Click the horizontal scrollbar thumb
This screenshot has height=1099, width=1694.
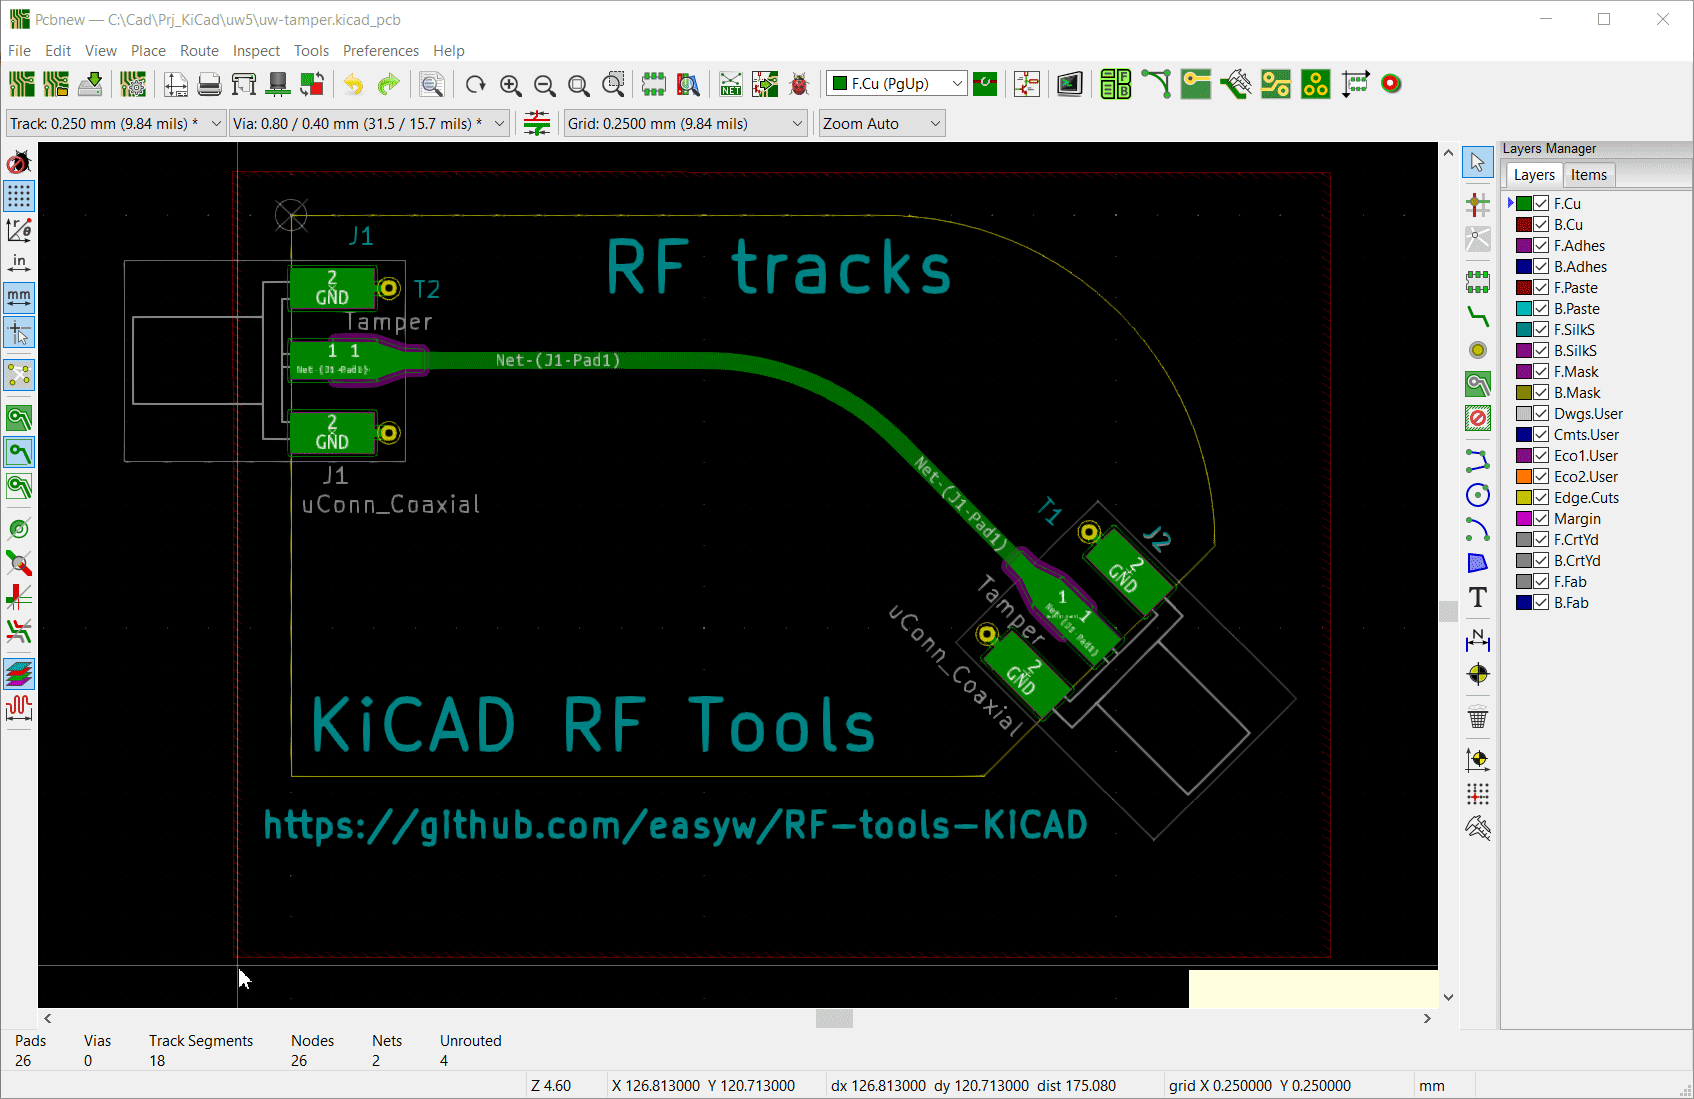834,1019
